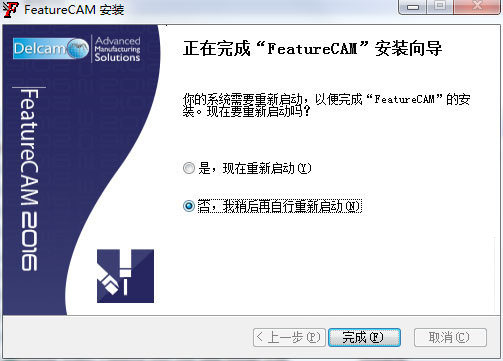The image size is (503, 361).
Task: Click the maximize button in the title bar
Action: coord(440,7)
